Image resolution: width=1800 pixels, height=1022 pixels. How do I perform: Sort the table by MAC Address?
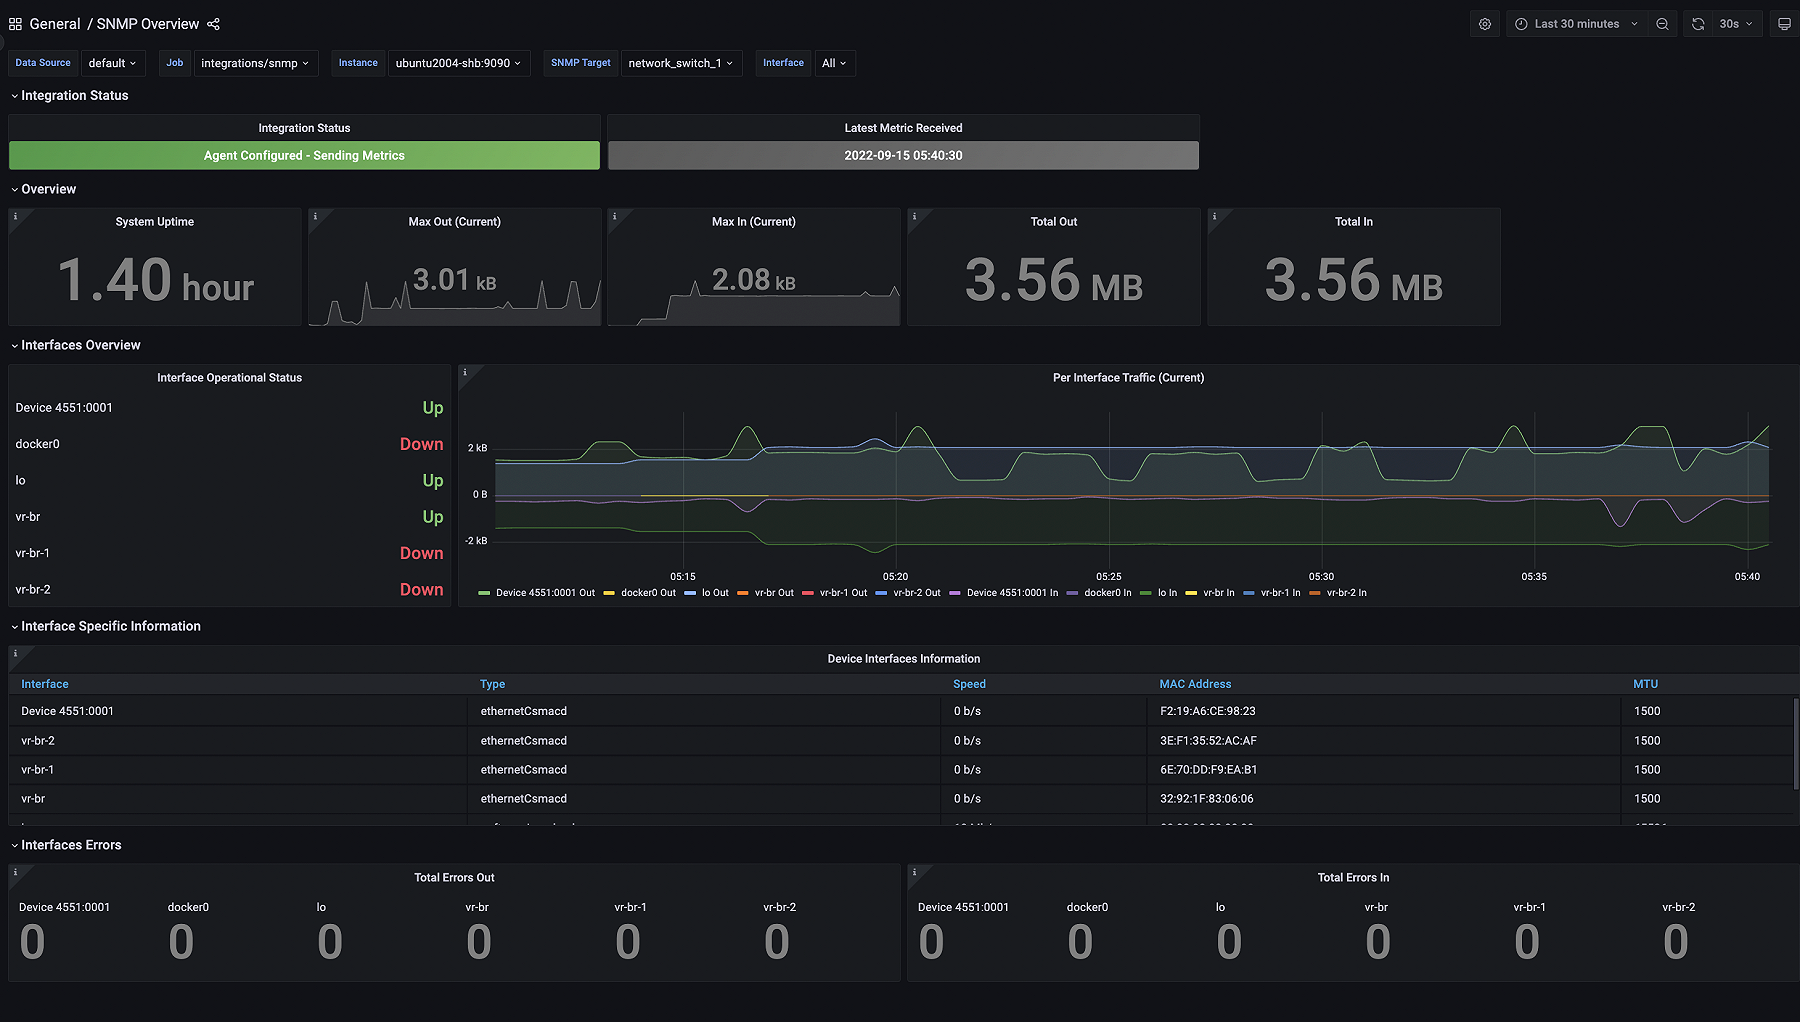coord(1195,683)
